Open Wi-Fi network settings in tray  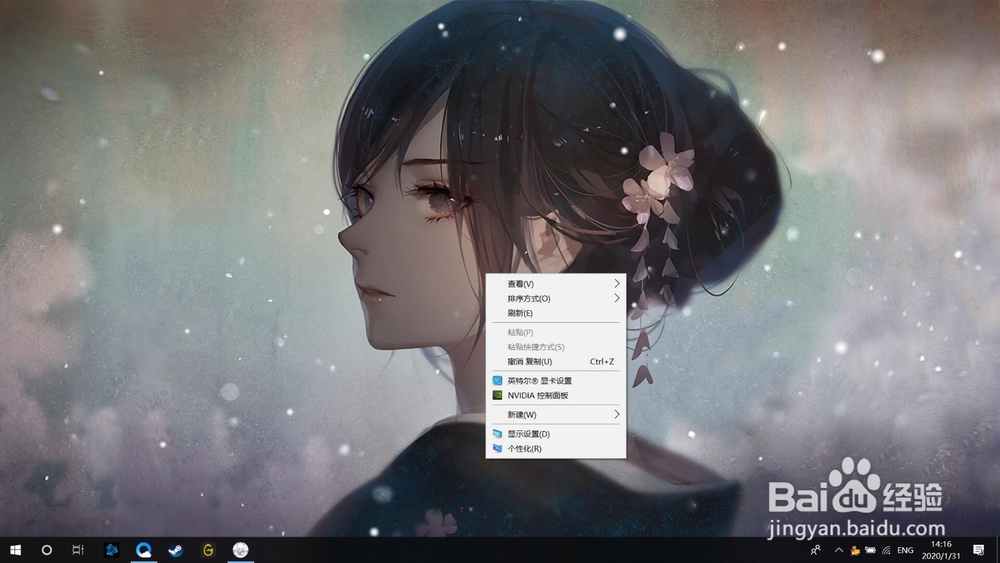coord(886,550)
